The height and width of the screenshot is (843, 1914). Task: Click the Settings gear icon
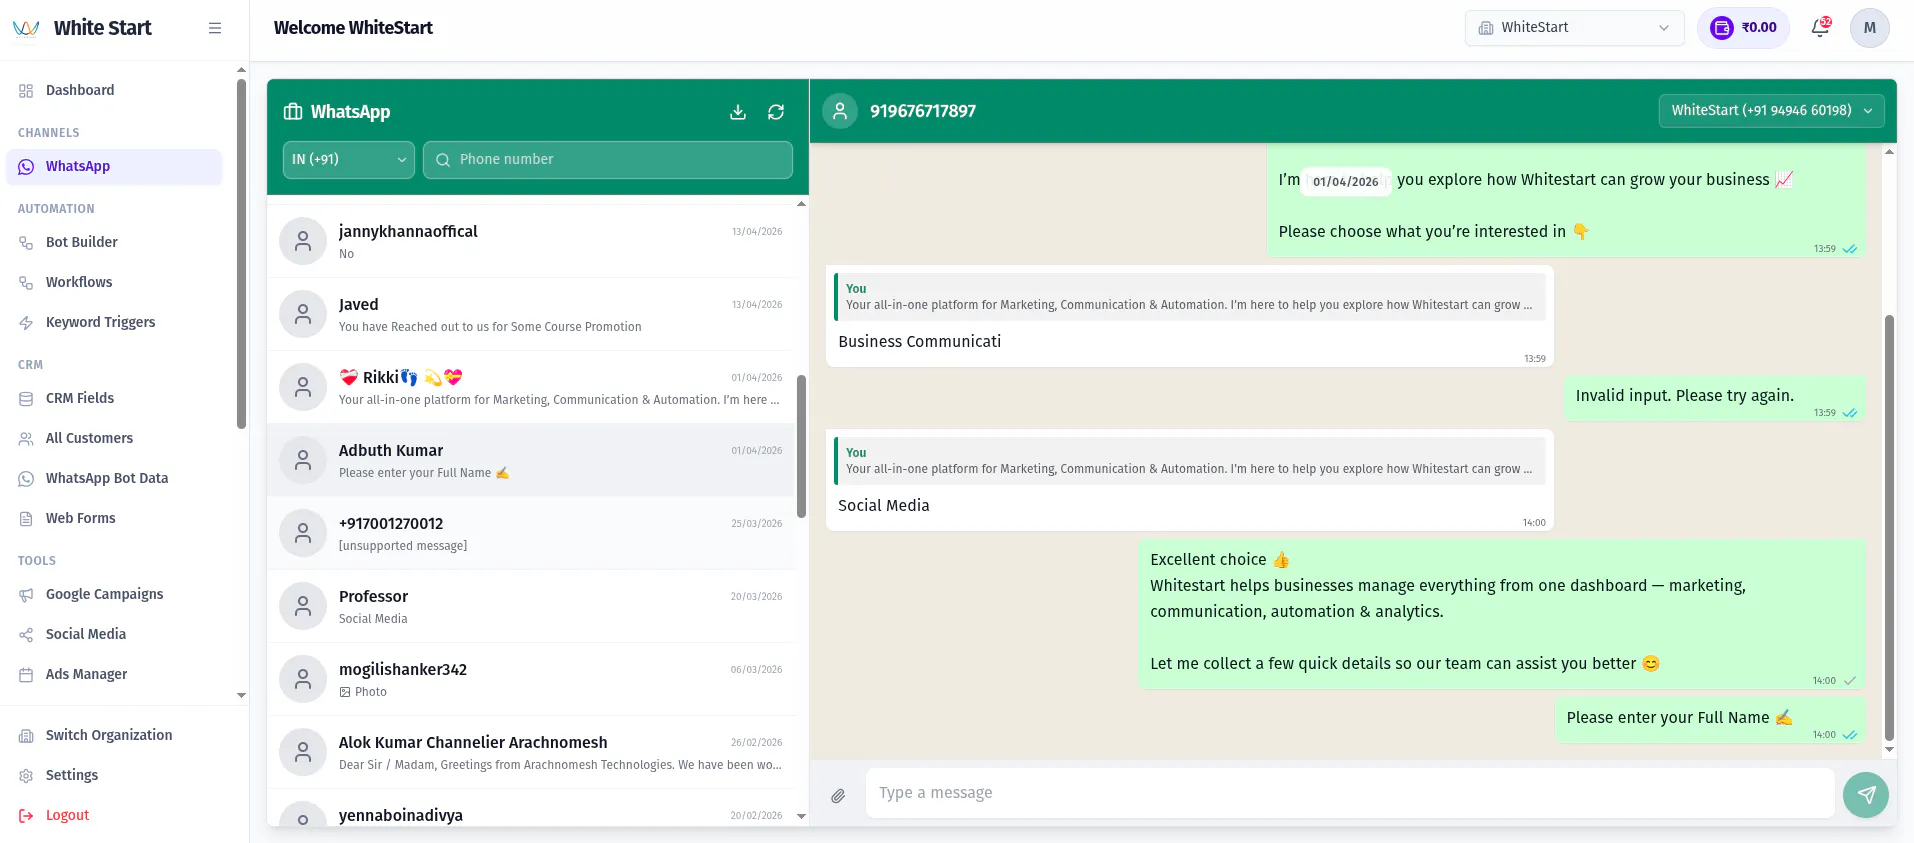[26, 776]
